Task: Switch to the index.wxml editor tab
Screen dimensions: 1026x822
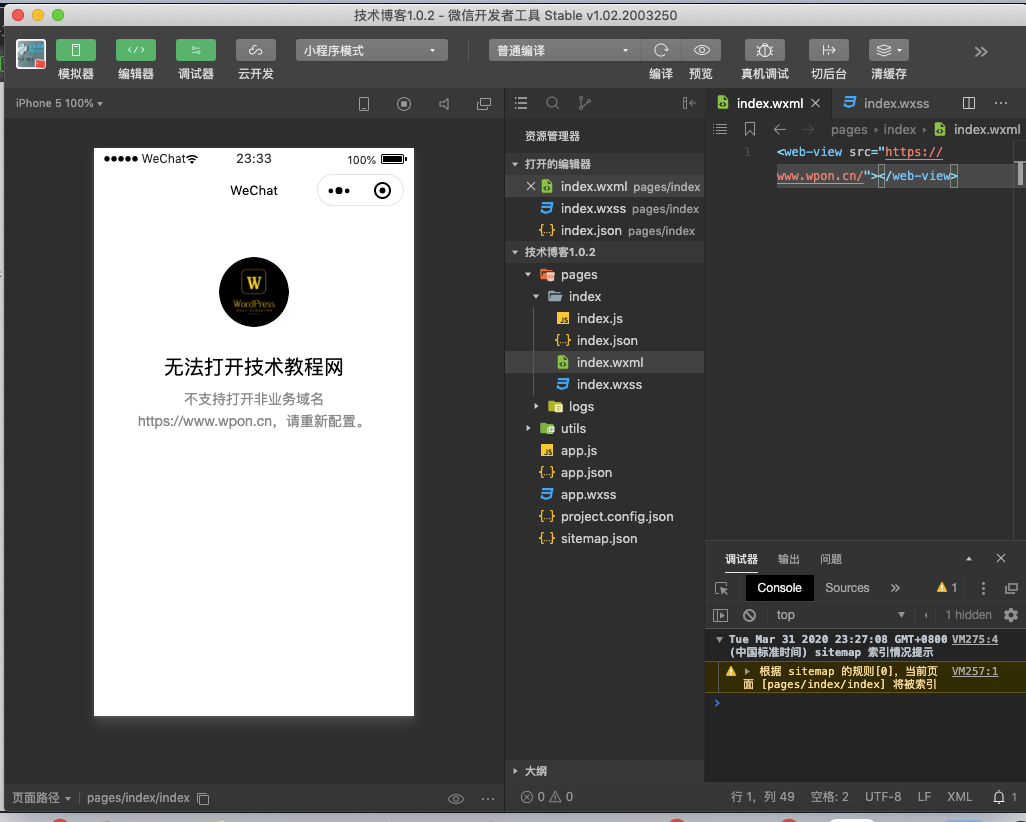Action: pos(770,103)
